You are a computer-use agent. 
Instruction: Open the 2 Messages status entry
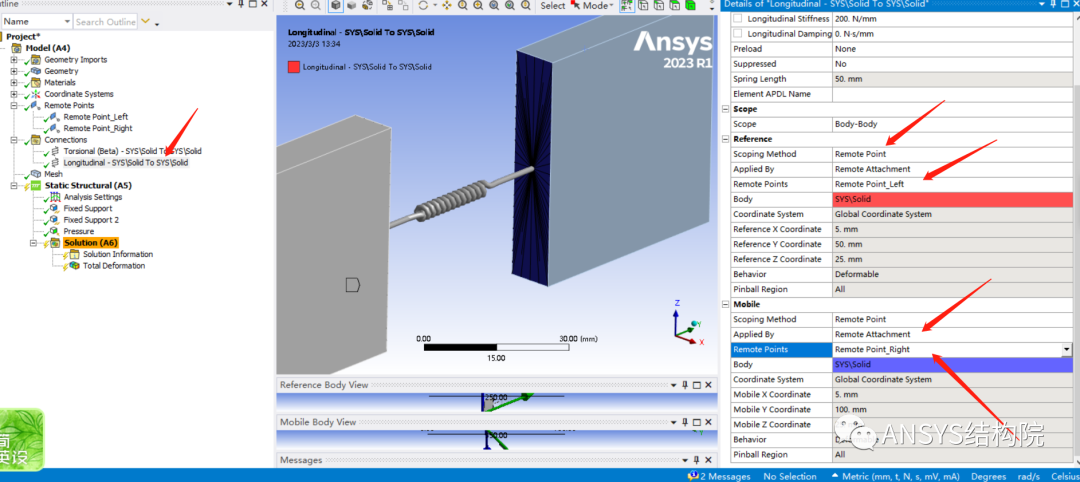click(x=718, y=476)
